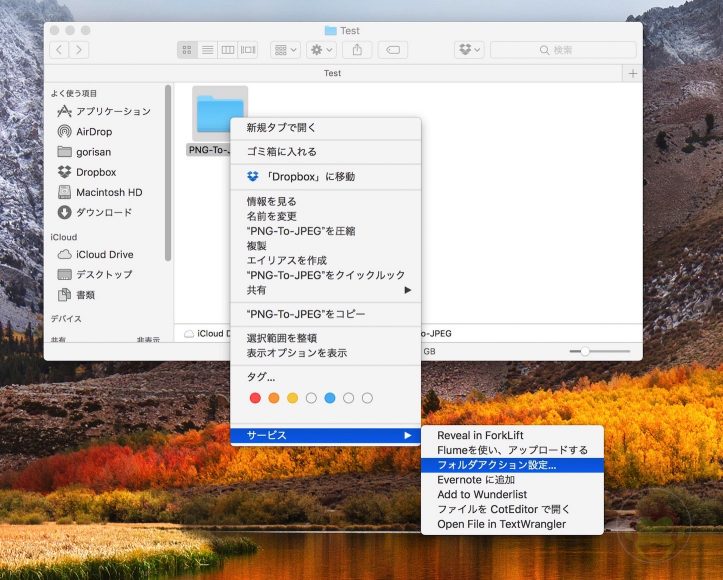Choose 選択範囲を整頓 in context menu

[x=326, y=338]
